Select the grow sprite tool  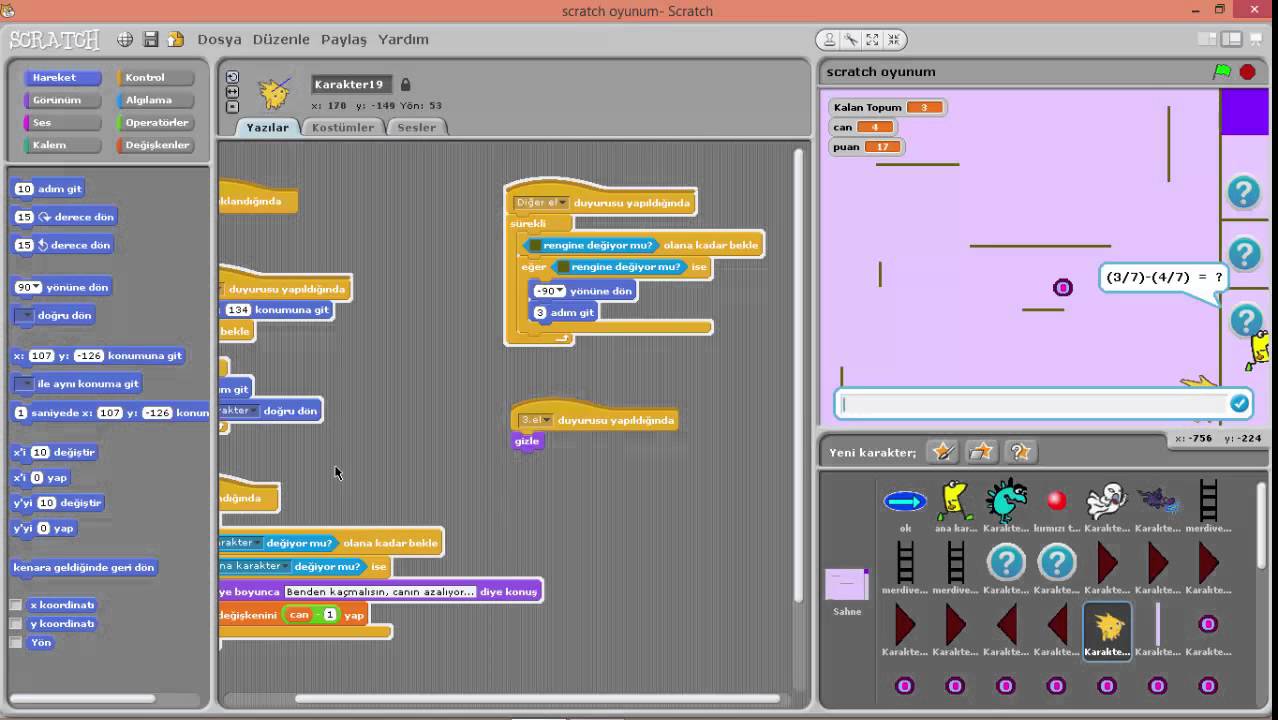pyautogui.click(x=872, y=40)
